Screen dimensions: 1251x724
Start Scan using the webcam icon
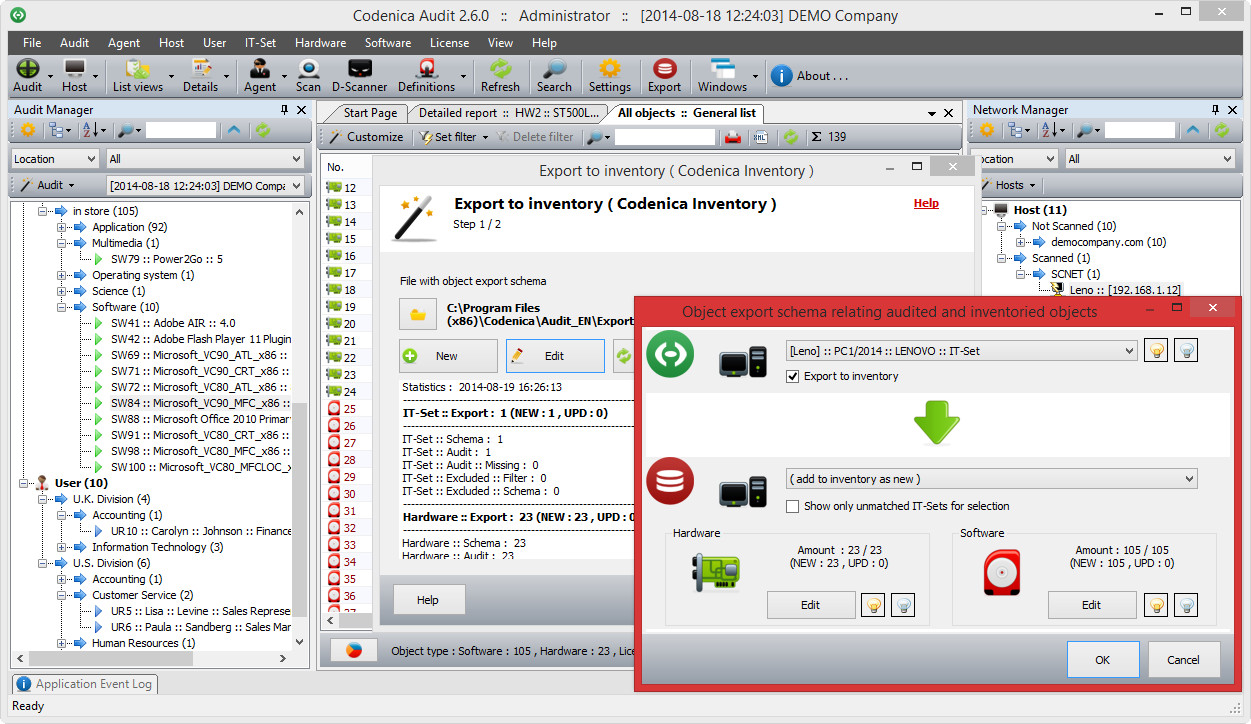[x=308, y=69]
